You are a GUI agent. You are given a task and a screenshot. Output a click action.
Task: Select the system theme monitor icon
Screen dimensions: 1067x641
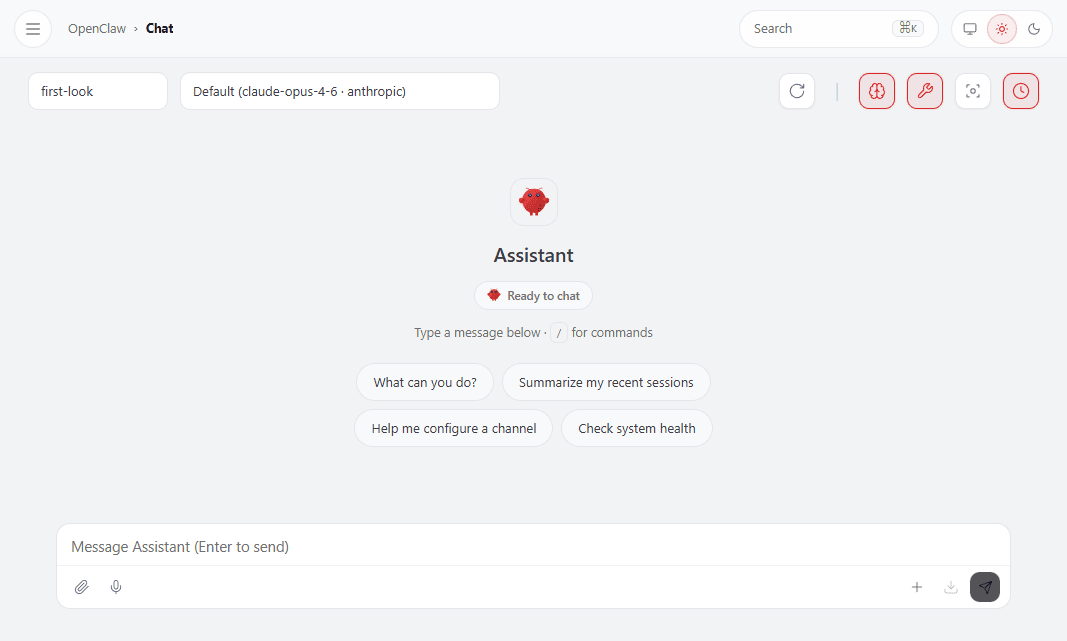coord(970,29)
